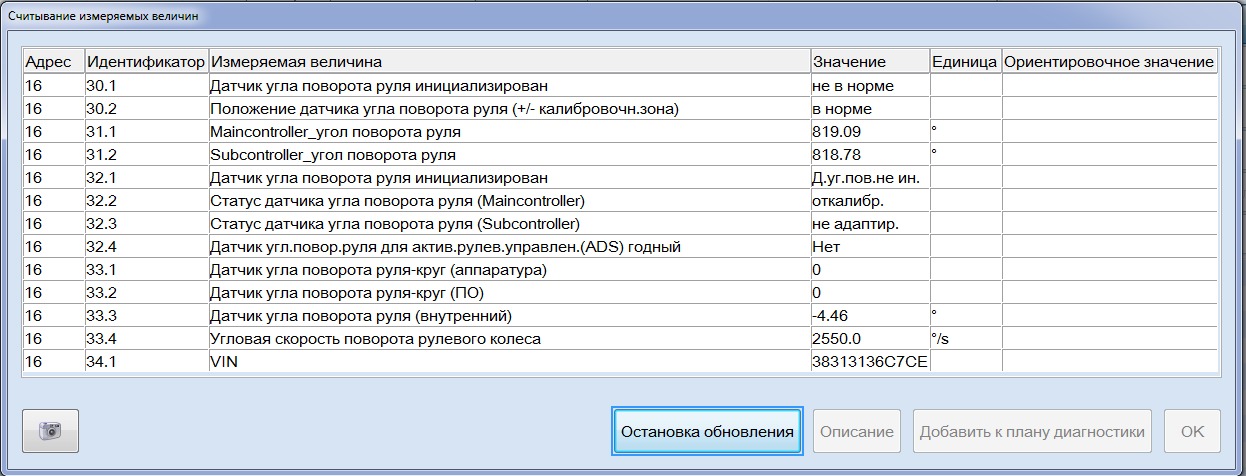
Task: Select identifier cell 33.1
Action: (x=146, y=270)
